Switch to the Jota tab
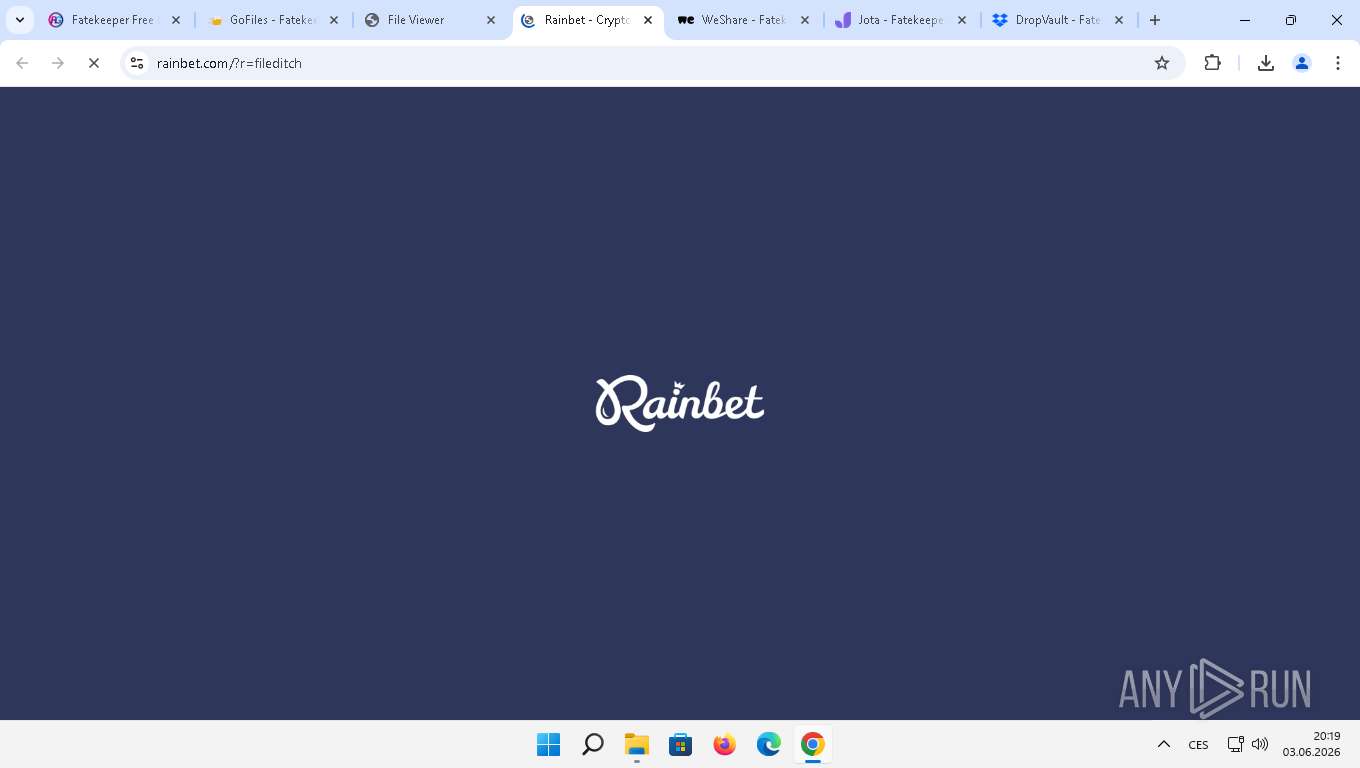Viewport: 1360px width, 768px height. pos(901,20)
